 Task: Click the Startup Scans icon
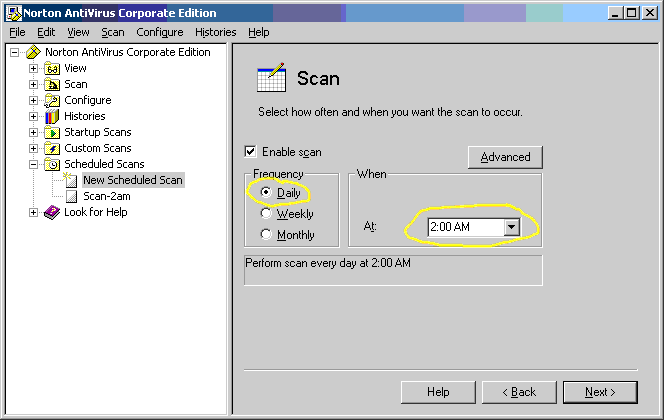tap(52, 132)
